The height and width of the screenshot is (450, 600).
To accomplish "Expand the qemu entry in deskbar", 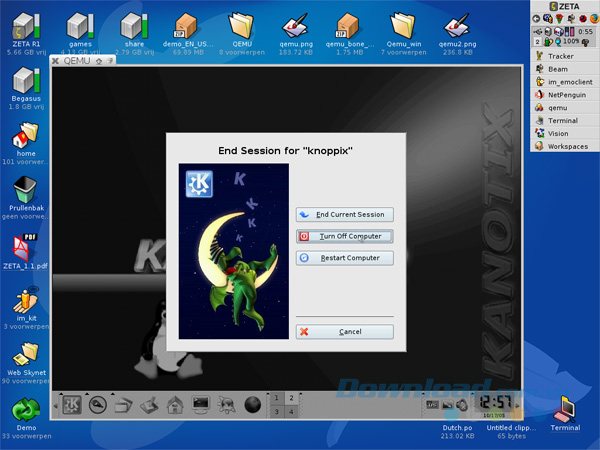I will coord(539,108).
